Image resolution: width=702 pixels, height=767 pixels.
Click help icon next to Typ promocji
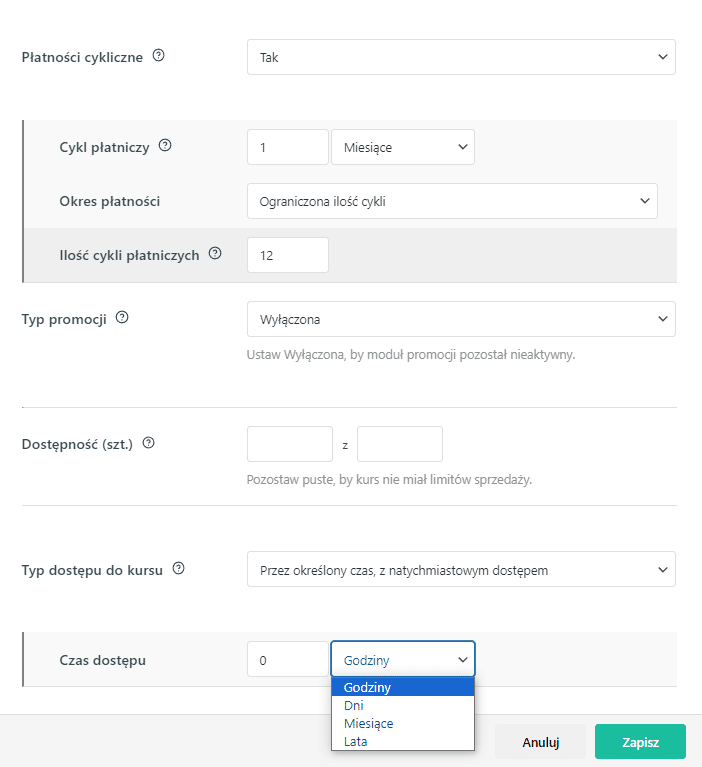click(x=122, y=318)
